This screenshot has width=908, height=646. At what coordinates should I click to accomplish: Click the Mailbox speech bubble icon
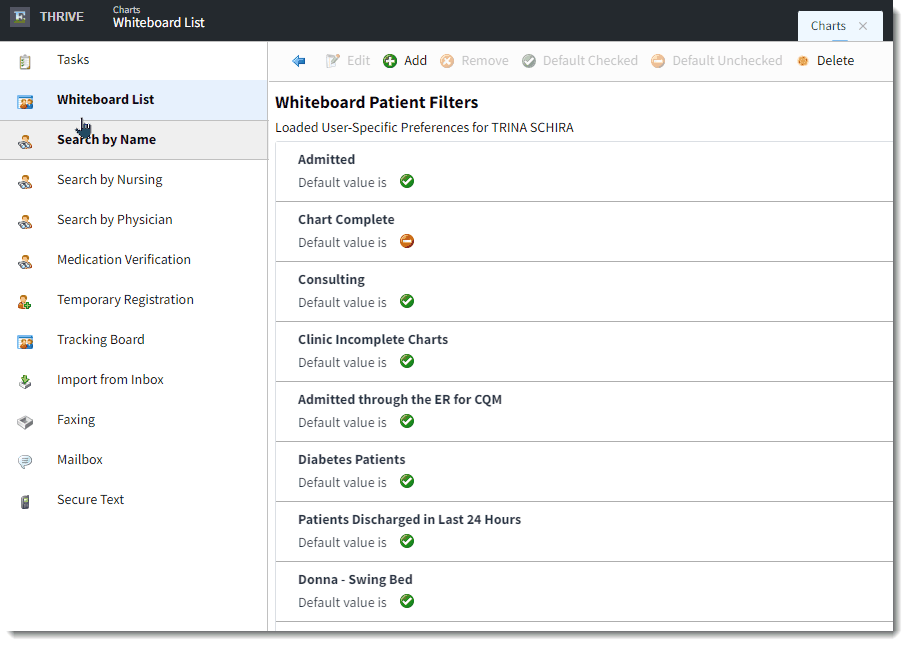25,461
